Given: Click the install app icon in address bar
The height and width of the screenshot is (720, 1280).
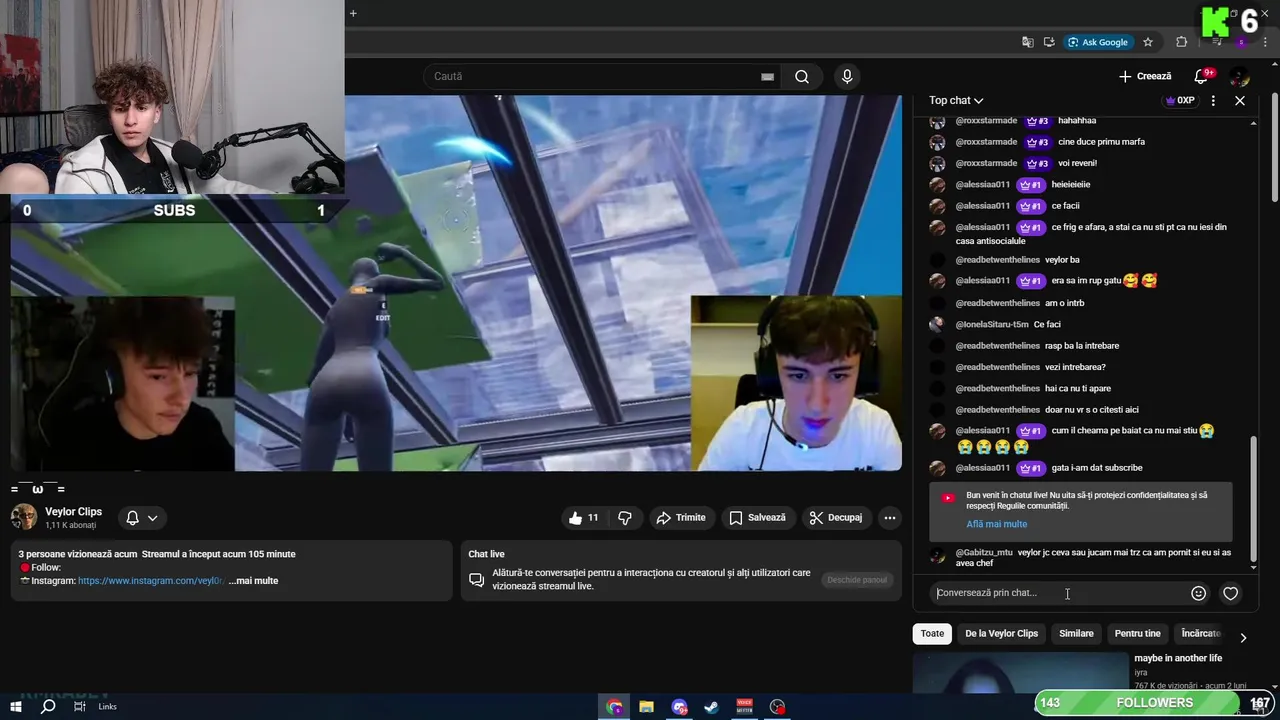Looking at the screenshot, I should coord(1049,42).
